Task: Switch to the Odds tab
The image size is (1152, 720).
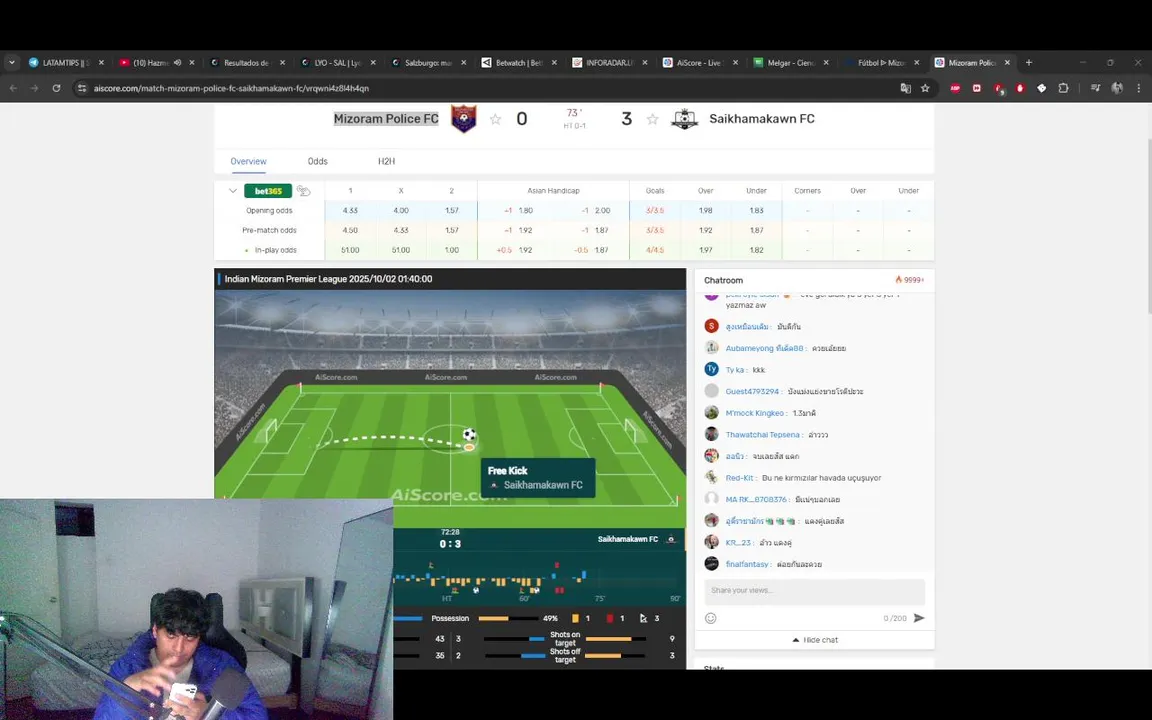Action: pos(317,161)
